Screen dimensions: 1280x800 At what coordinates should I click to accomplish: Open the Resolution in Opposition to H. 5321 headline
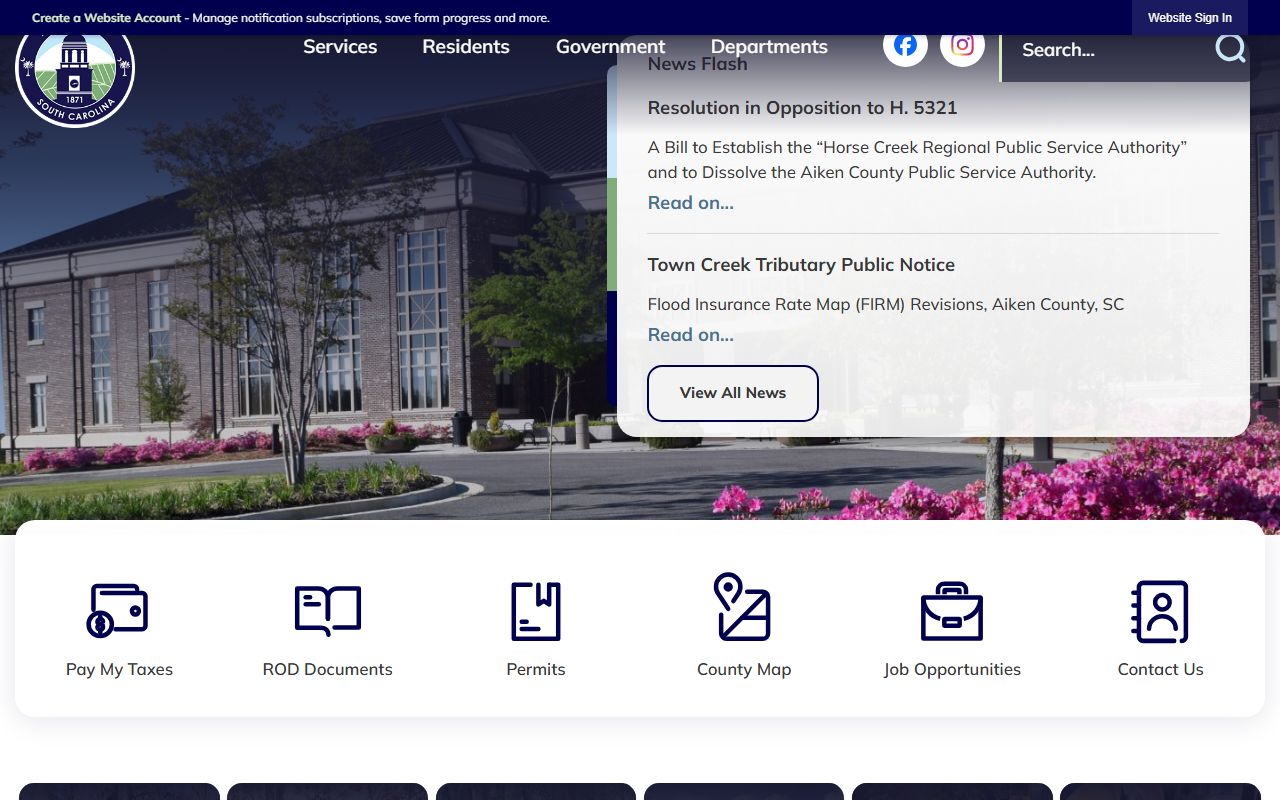coord(802,108)
